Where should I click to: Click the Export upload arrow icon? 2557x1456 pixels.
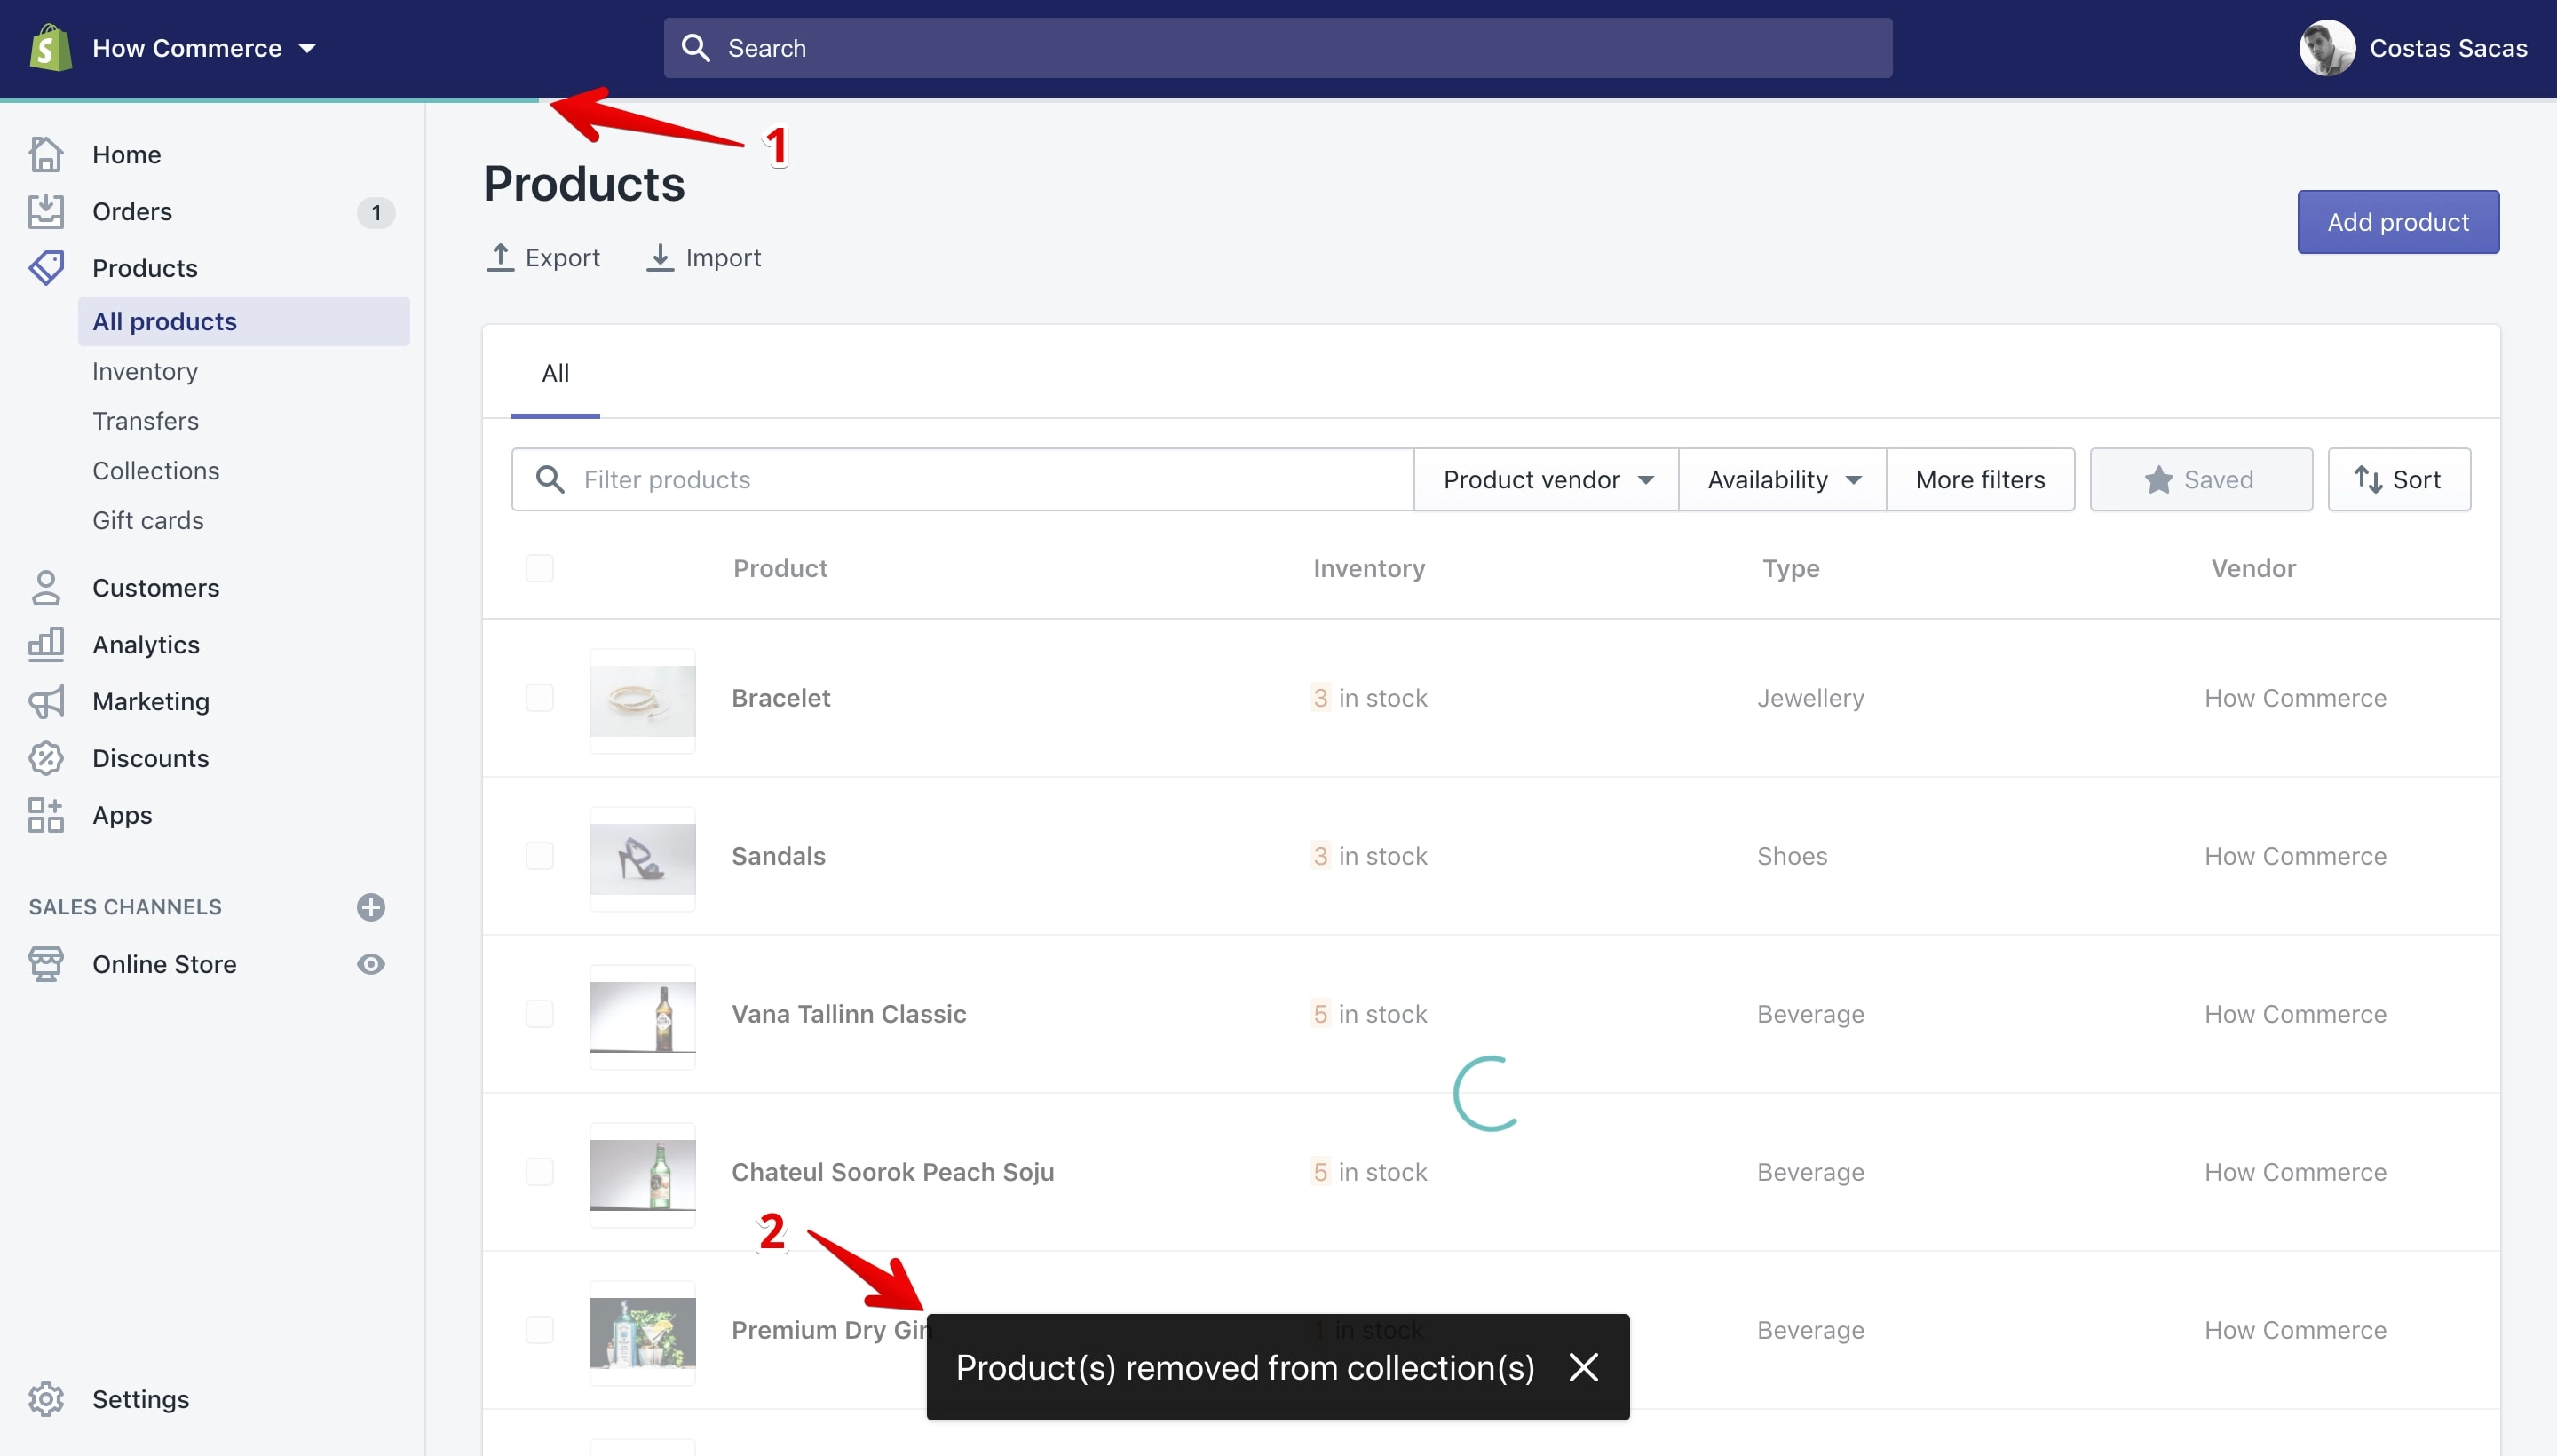(500, 257)
